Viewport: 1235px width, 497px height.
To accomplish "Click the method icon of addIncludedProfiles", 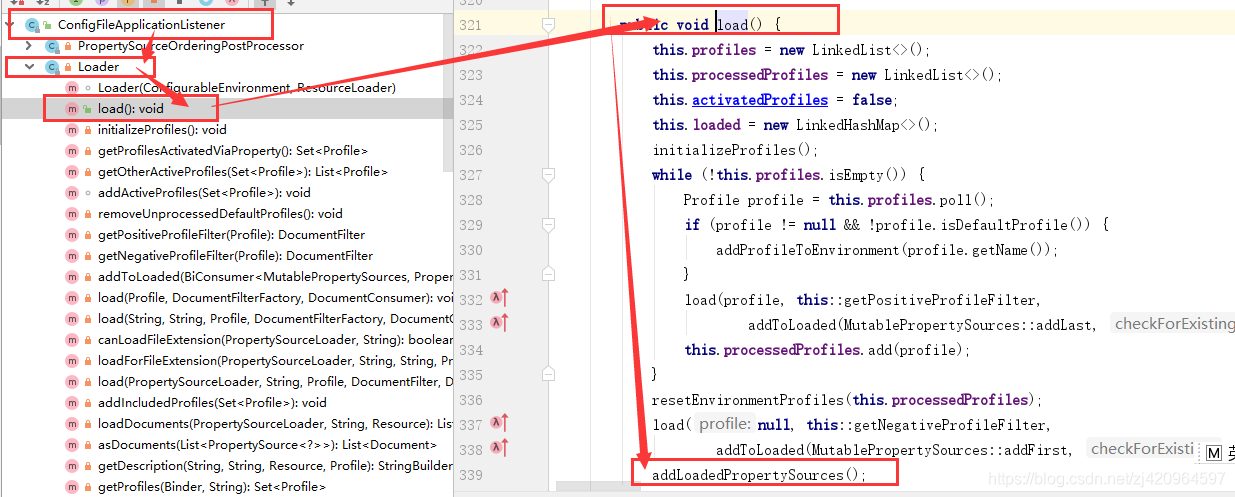I will 72,402.
